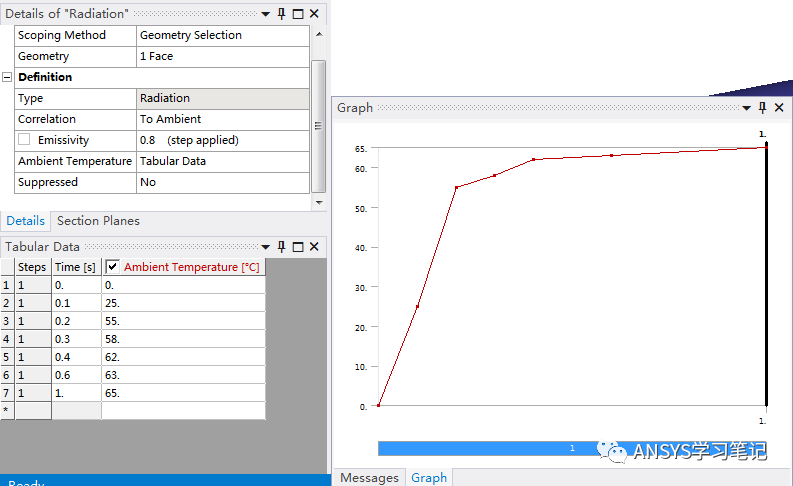Viewport: 793px width, 486px height.
Task: Open Details panel window position dropdown arrow
Action: coord(266,14)
